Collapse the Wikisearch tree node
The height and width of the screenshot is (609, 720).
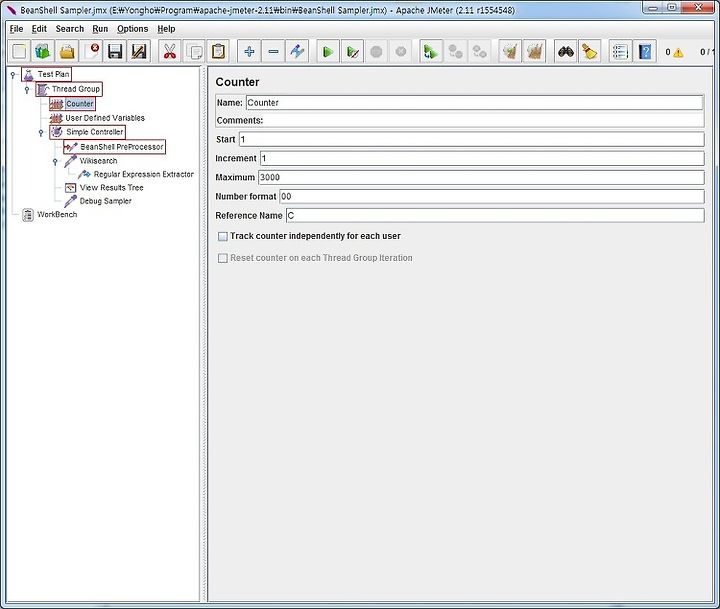pyautogui.click(x=55, y=161)
